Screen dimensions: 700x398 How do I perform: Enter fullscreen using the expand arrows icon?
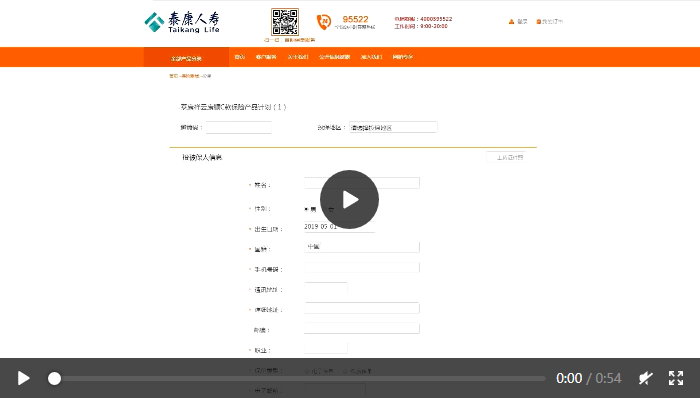click(x=676, y=378)
